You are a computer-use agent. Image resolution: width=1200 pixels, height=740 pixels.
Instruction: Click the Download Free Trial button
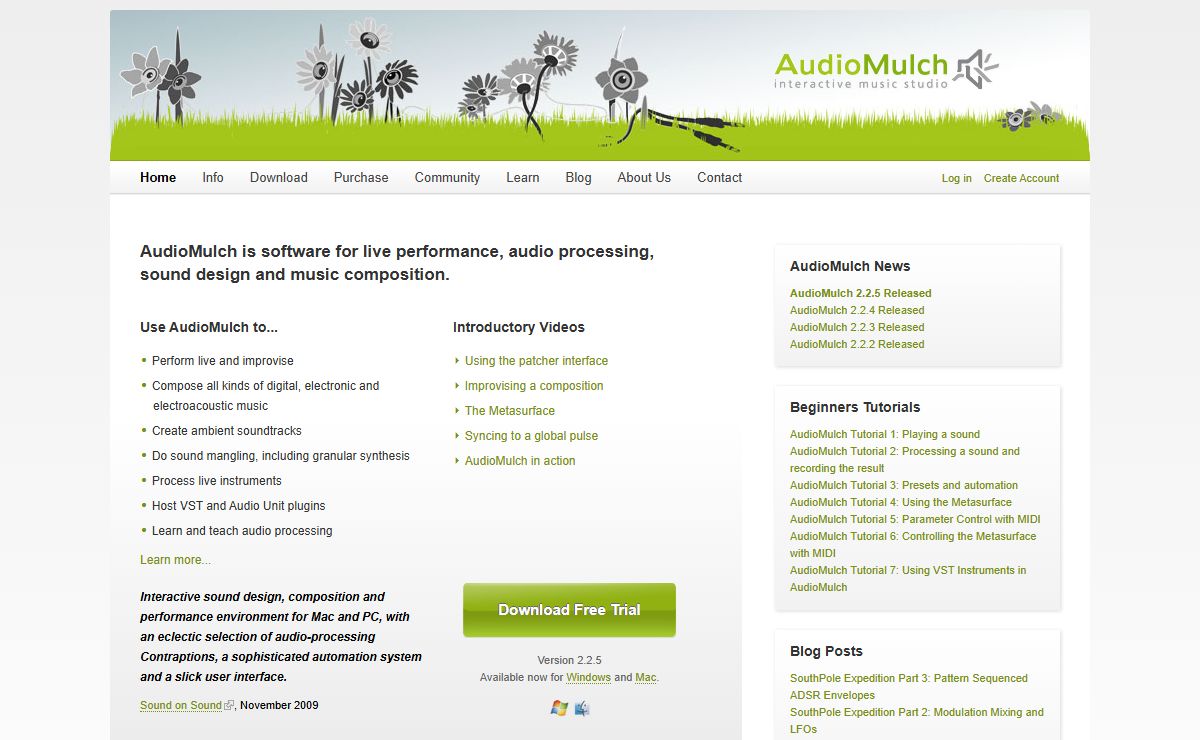pos(569,610)
